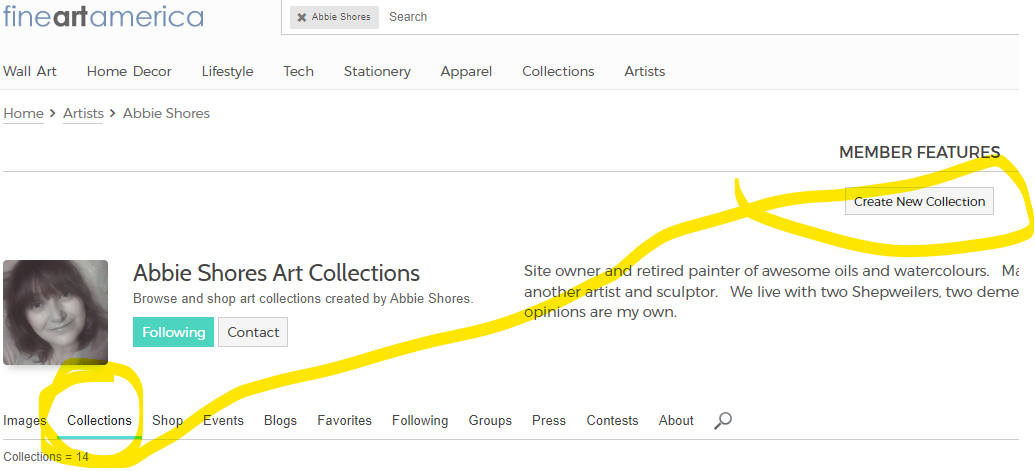Switch to the Favorites tab
Image resolution: width=1035 pixels, height=471 pixels.
[345, 420]
